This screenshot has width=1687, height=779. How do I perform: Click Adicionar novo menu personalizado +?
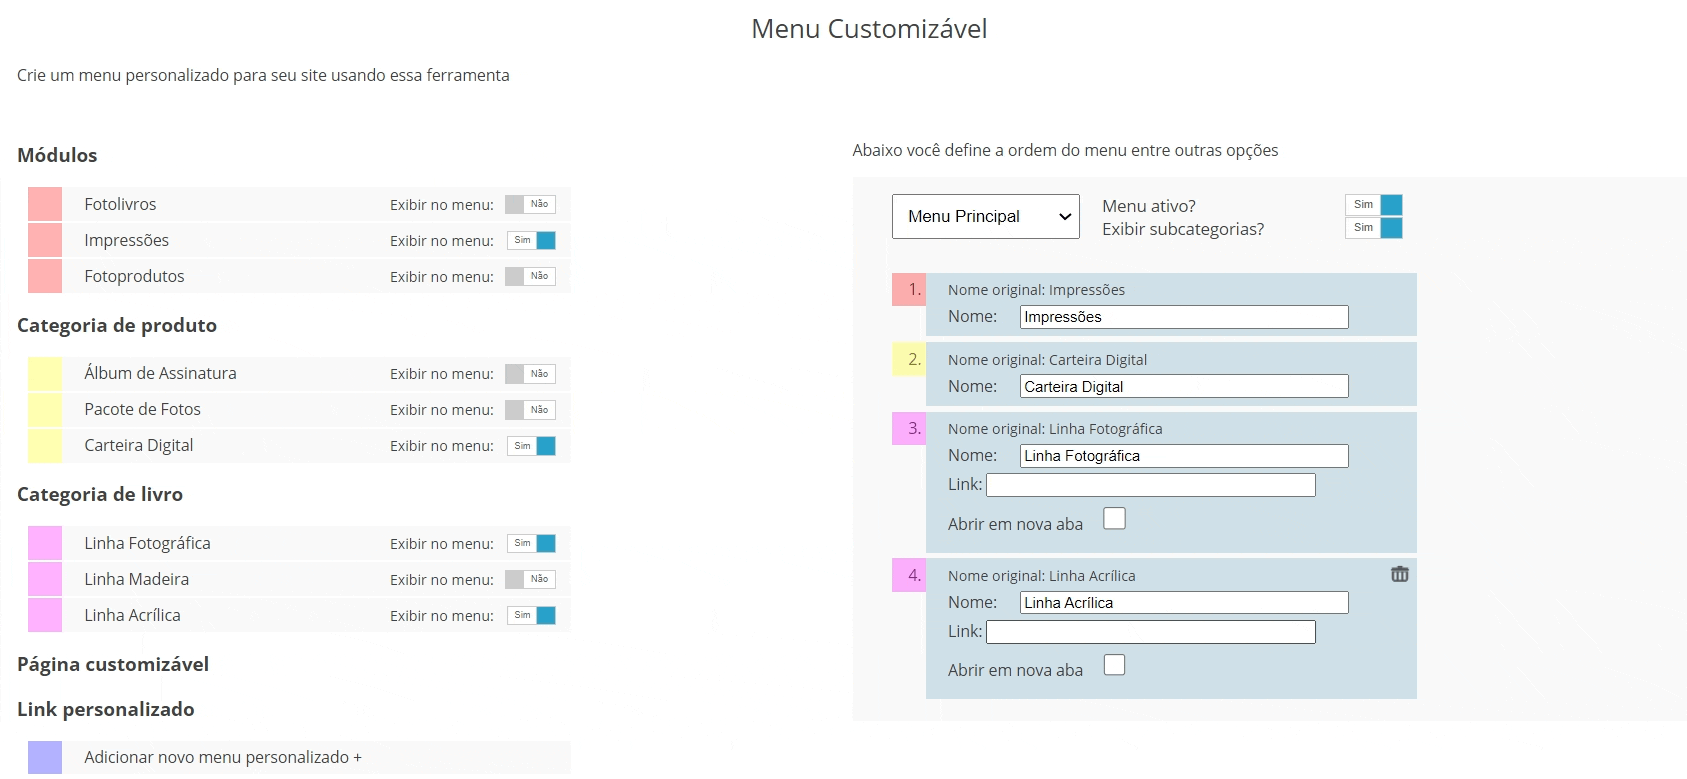(x=223, y=757)
